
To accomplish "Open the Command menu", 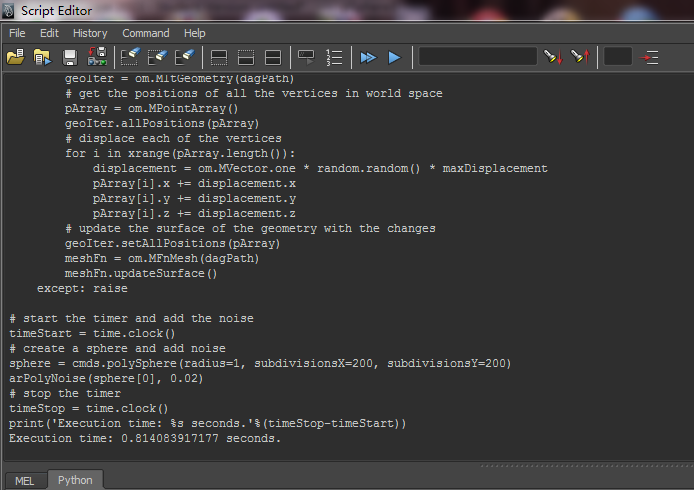I will [146, 33].
